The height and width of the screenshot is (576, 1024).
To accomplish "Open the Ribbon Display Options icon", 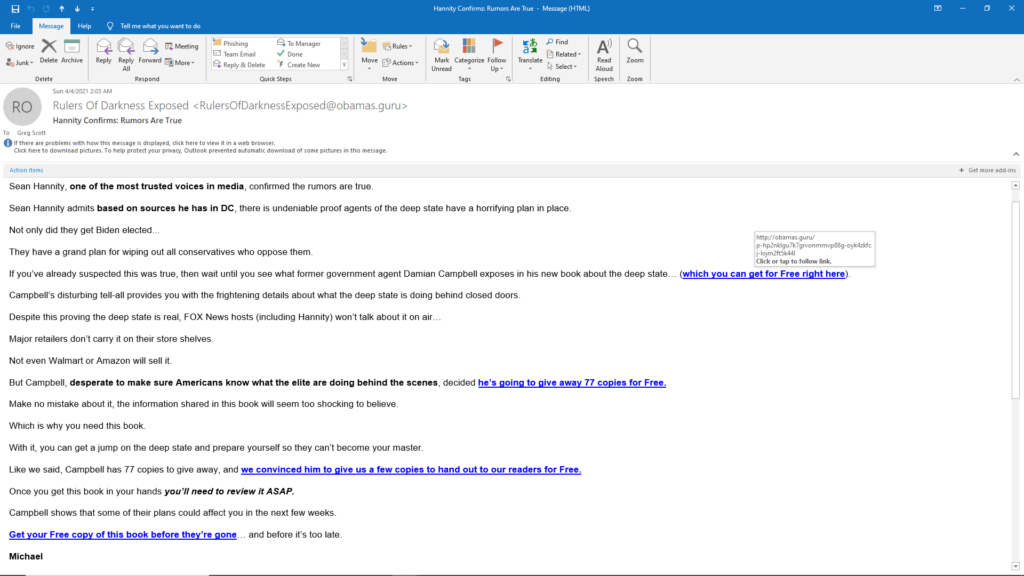I will 938,8.
